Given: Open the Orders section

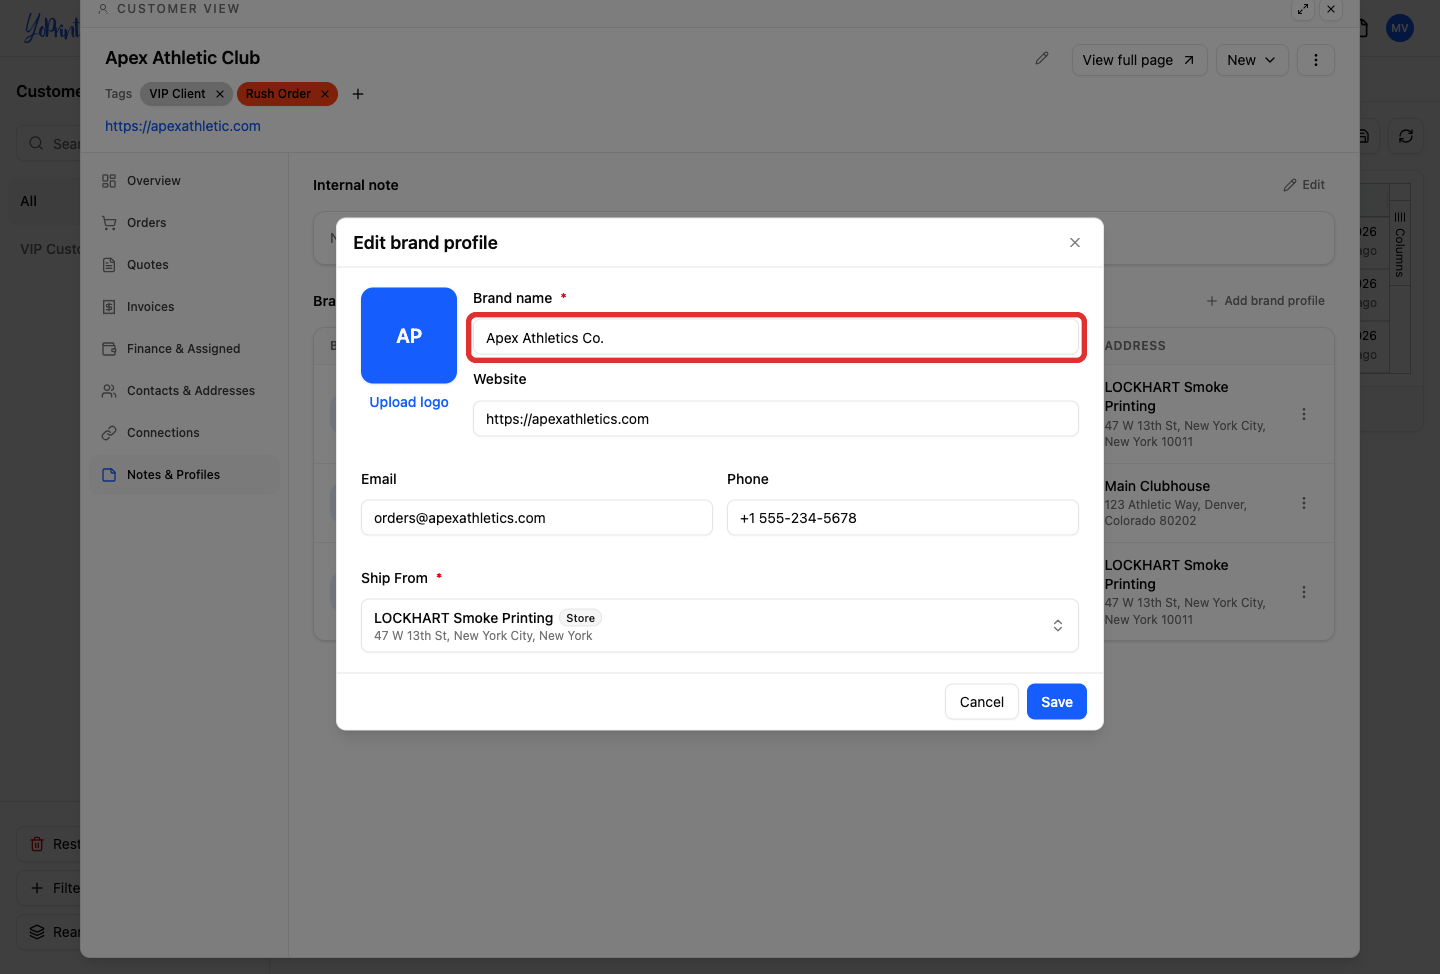Looking at the screenshot, I should [x=186, y=223].
